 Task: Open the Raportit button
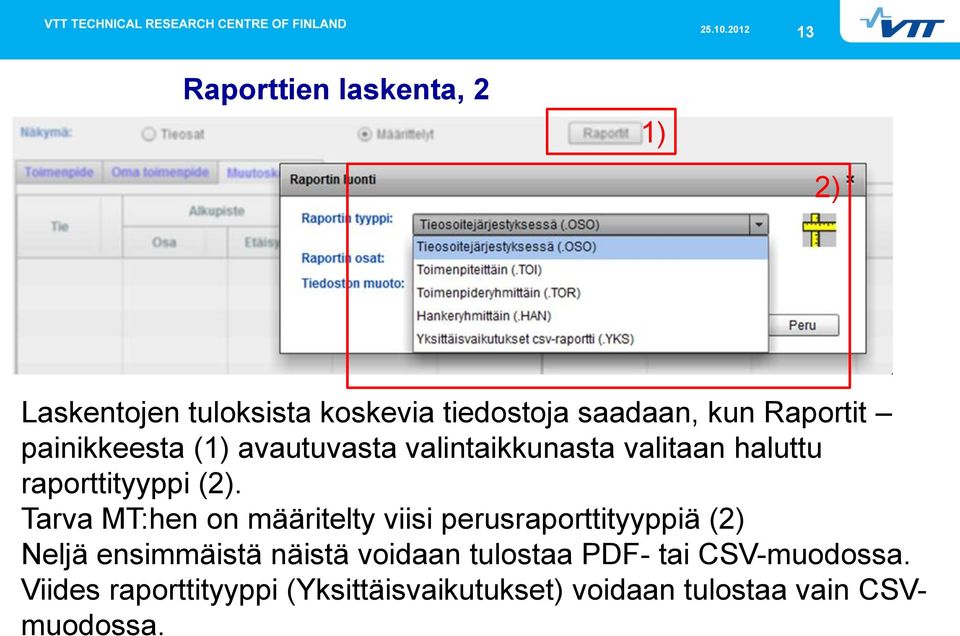pos(605,133)
